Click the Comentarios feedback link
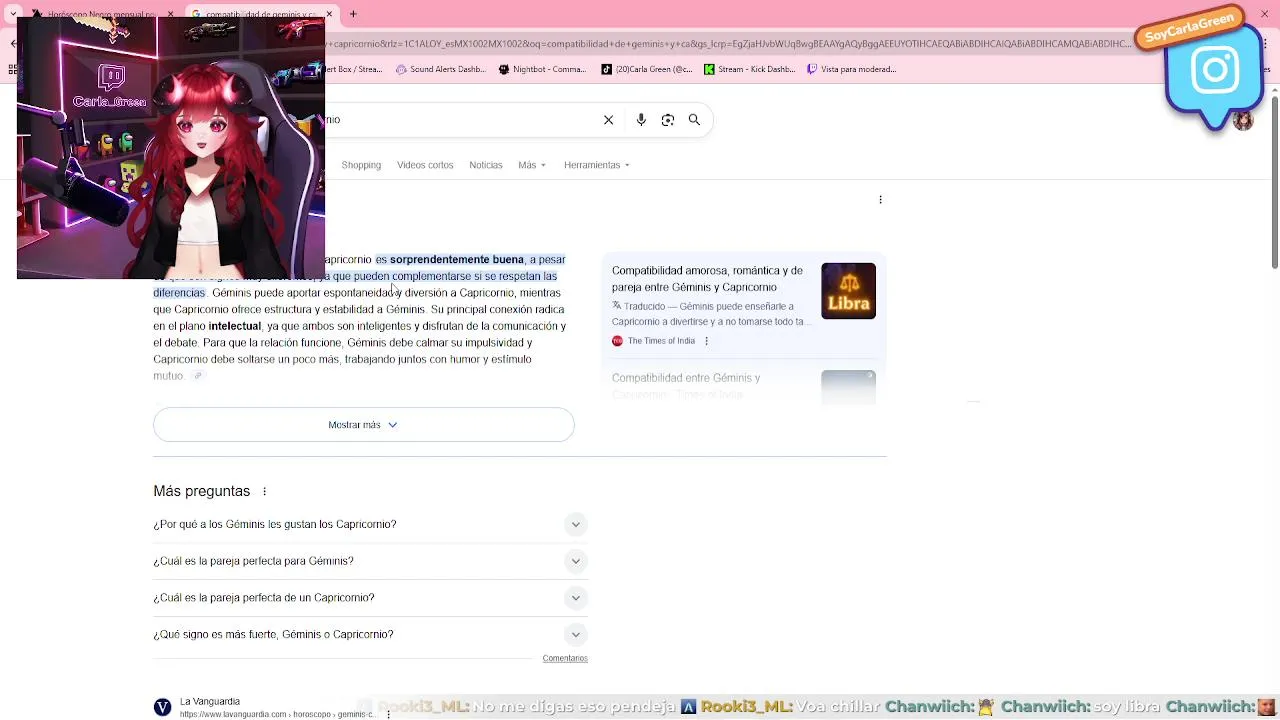The height and width of the screenshot is (720, 1280). point(565,658)
